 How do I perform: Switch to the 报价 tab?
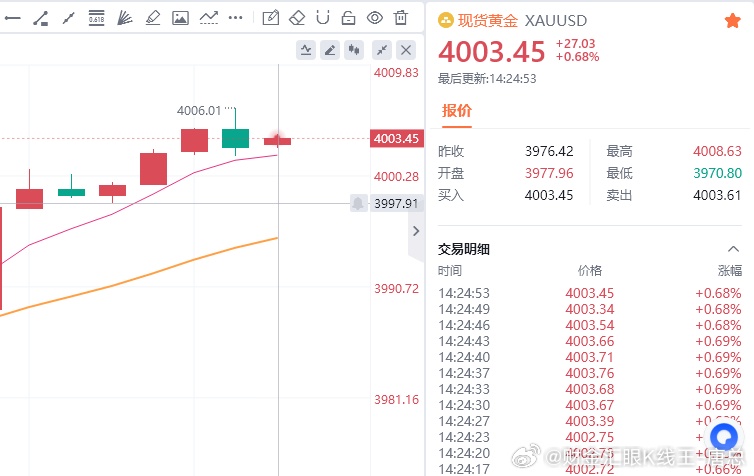tap(456, 111)
